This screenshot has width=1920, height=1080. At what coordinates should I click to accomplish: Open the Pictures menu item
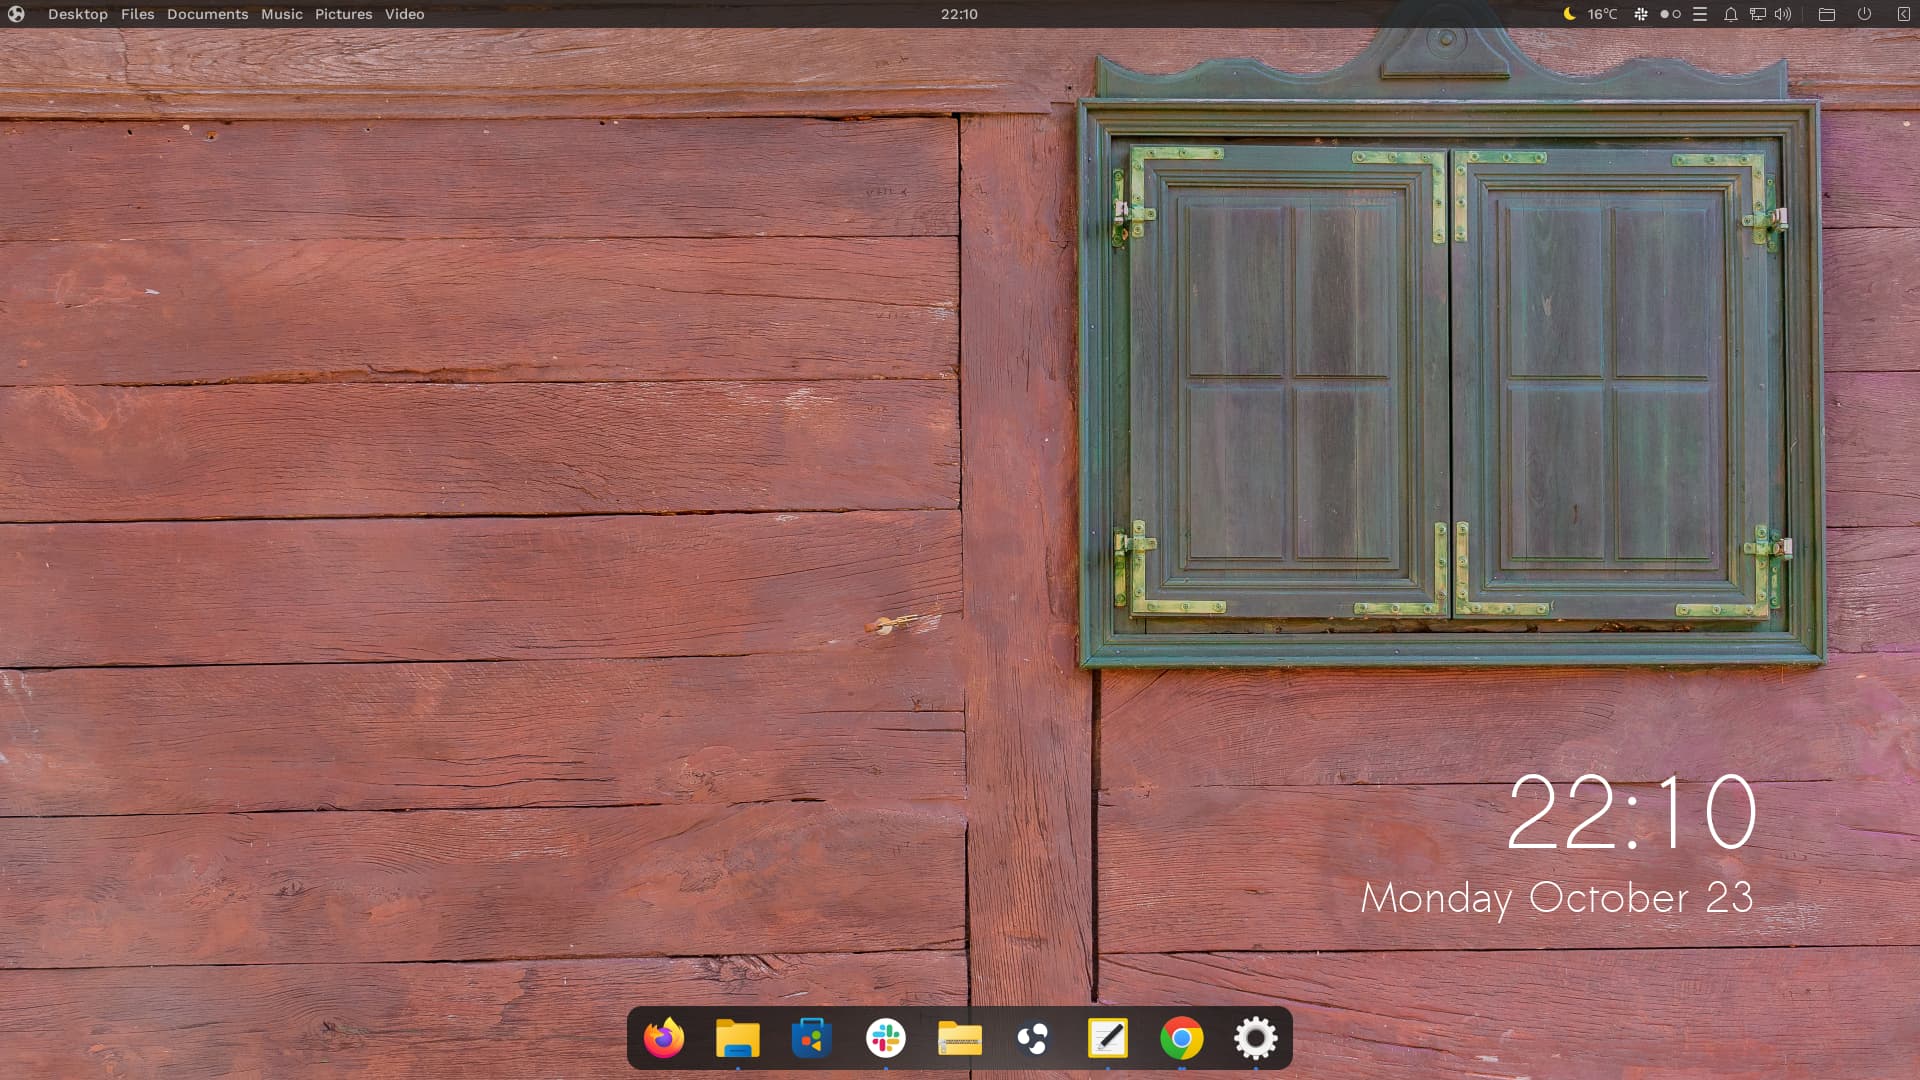click(343, 14)
